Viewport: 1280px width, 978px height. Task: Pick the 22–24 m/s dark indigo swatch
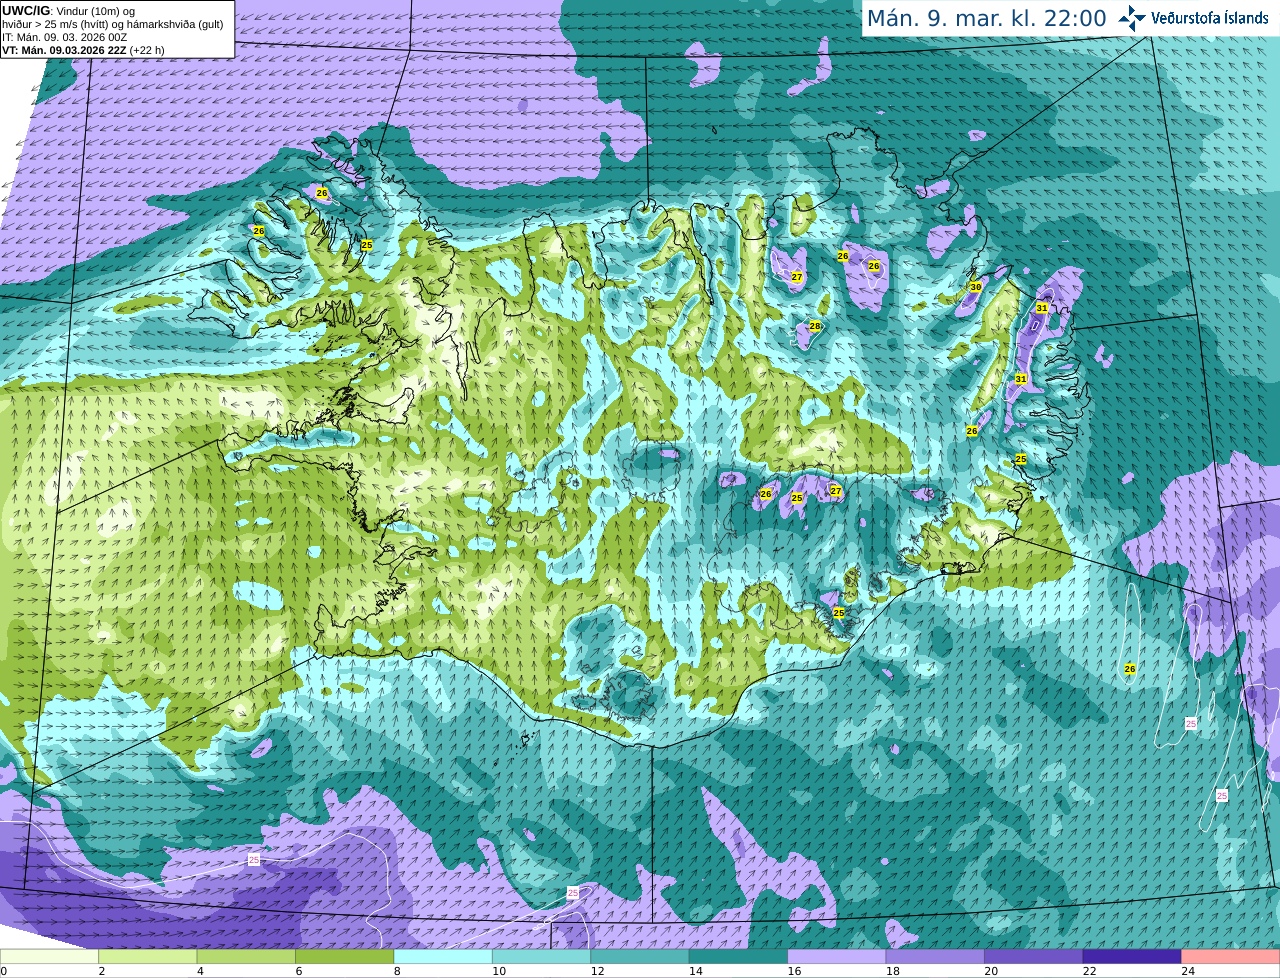[1132, 956]
